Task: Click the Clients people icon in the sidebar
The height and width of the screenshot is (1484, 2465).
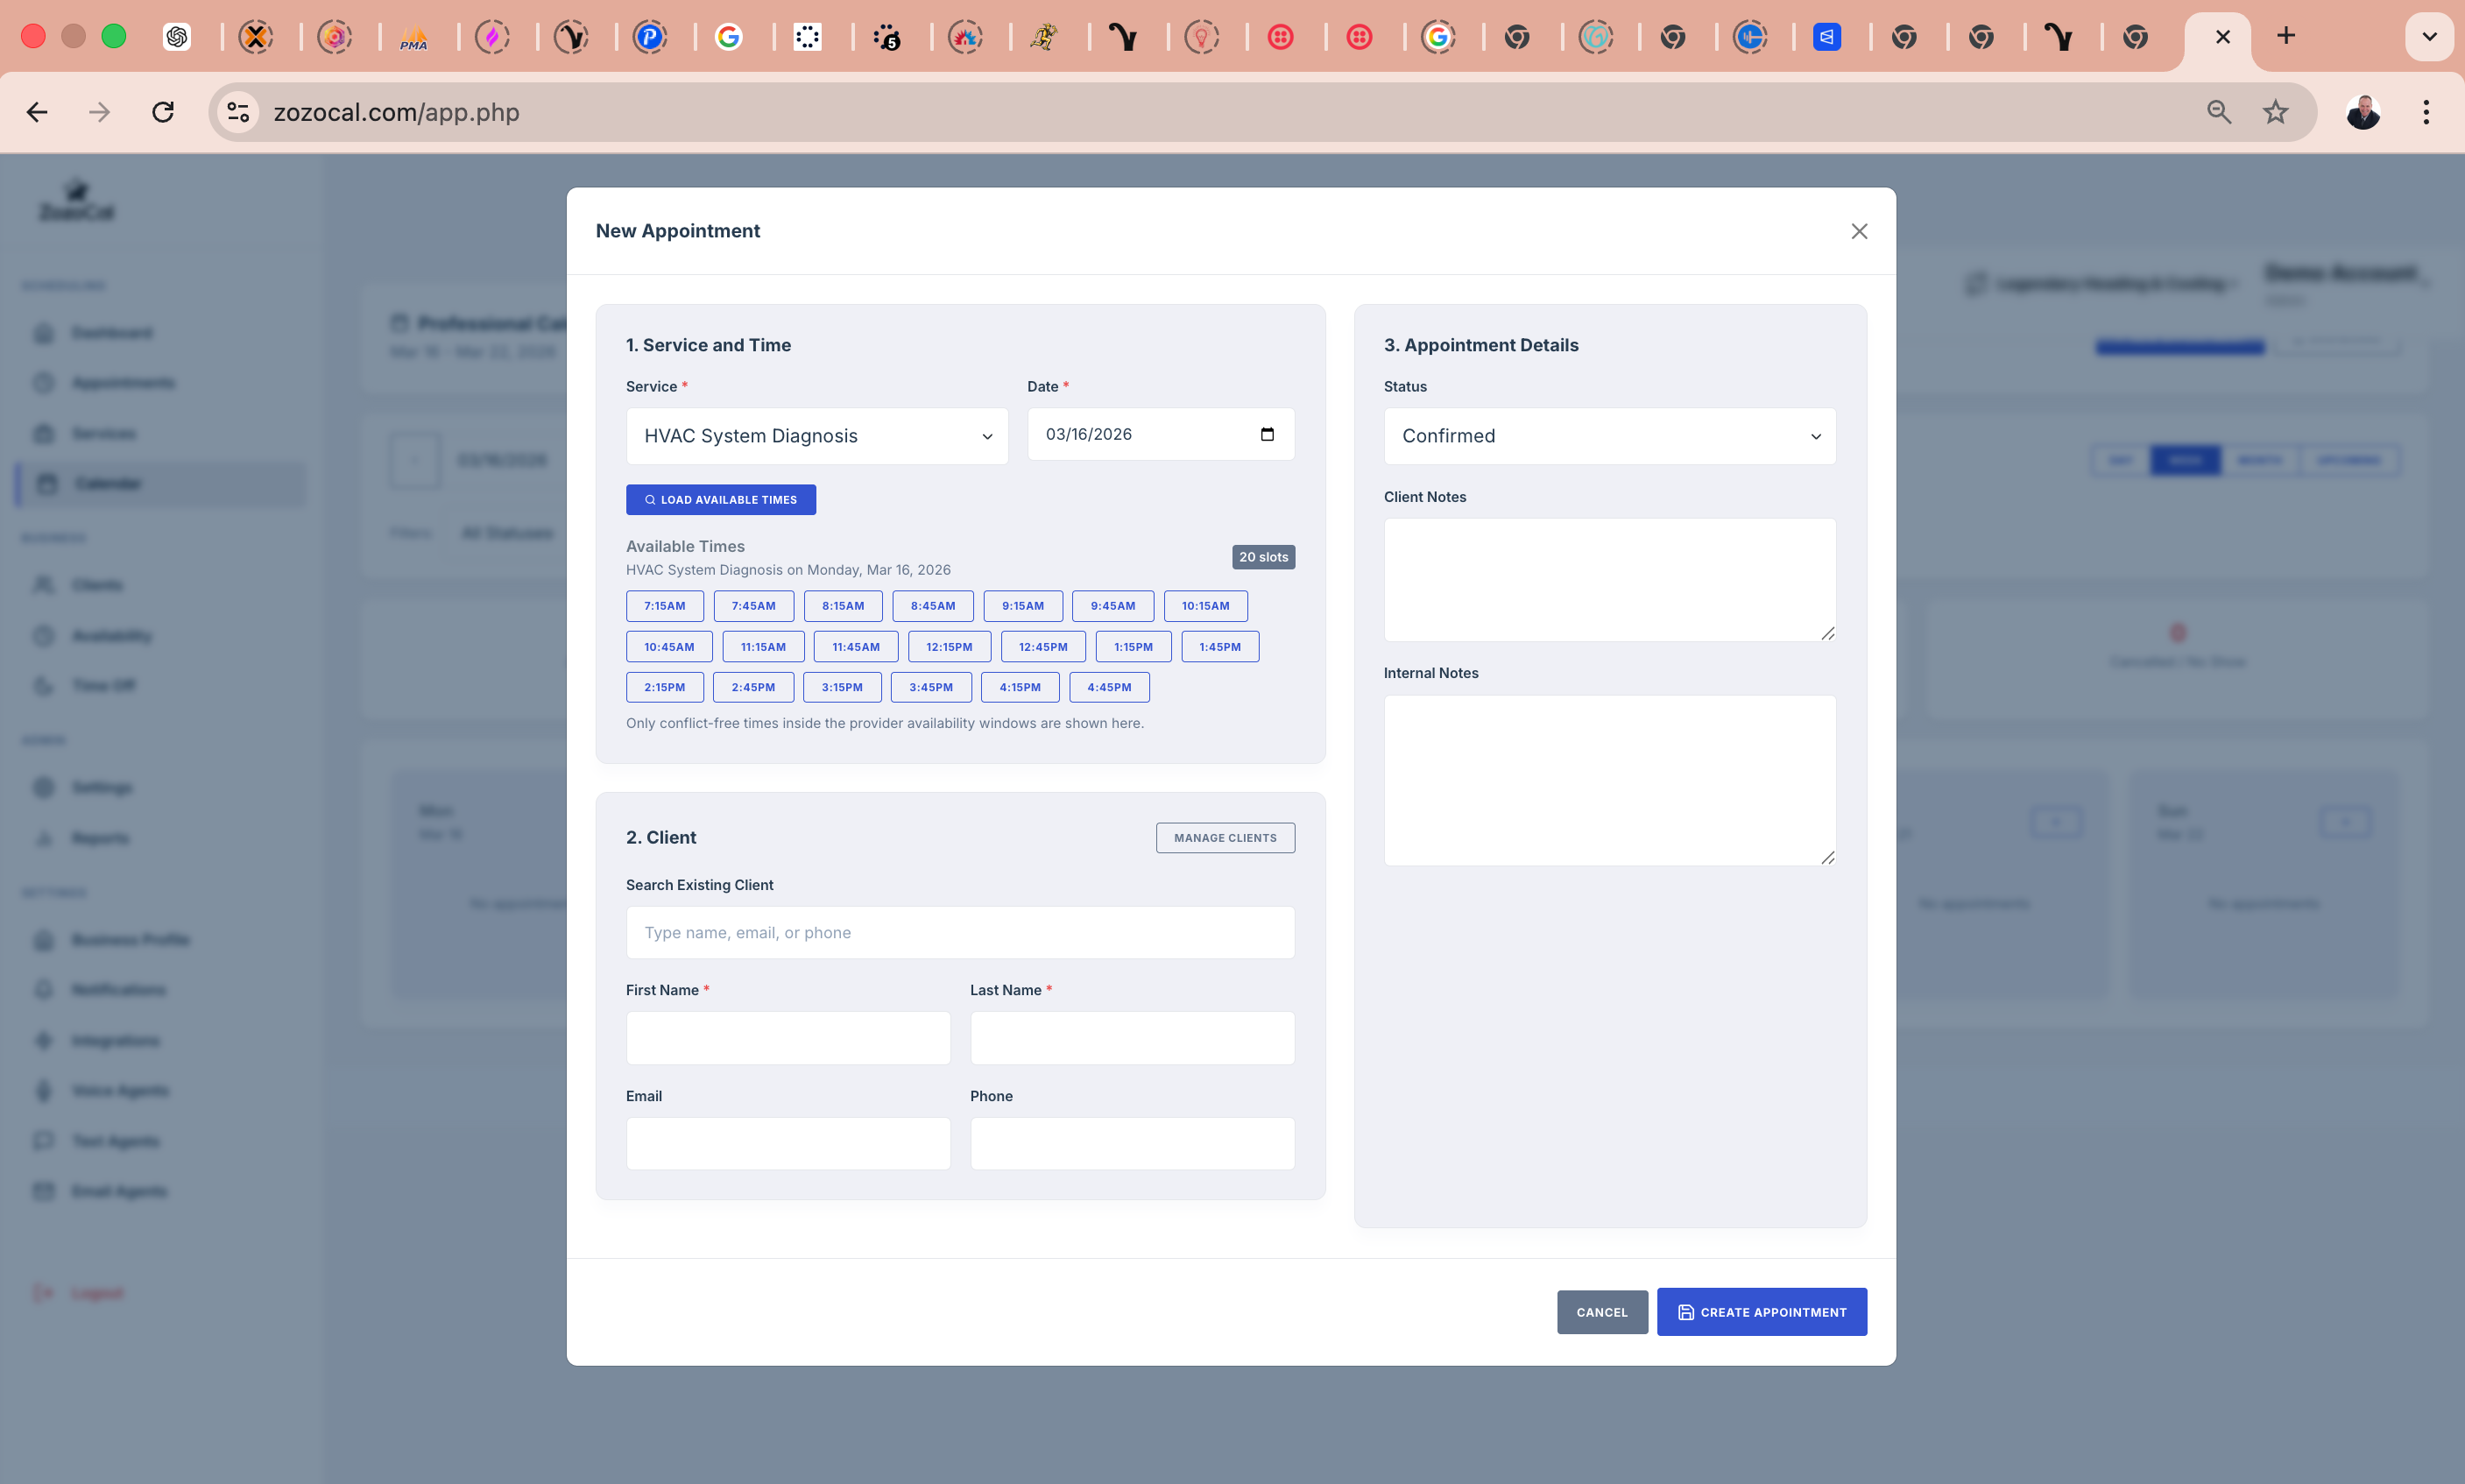Action: tap(45, 584)
